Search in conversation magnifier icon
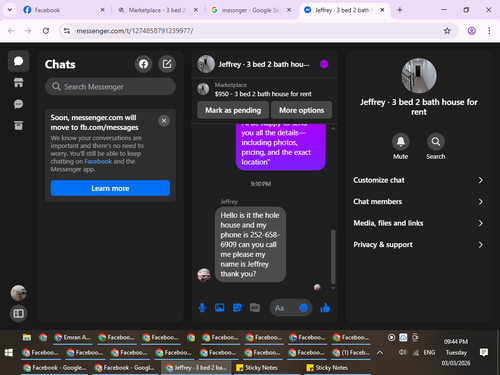This screenshot has height=375, width=500. pyautogui.click(x=436, y=142)
